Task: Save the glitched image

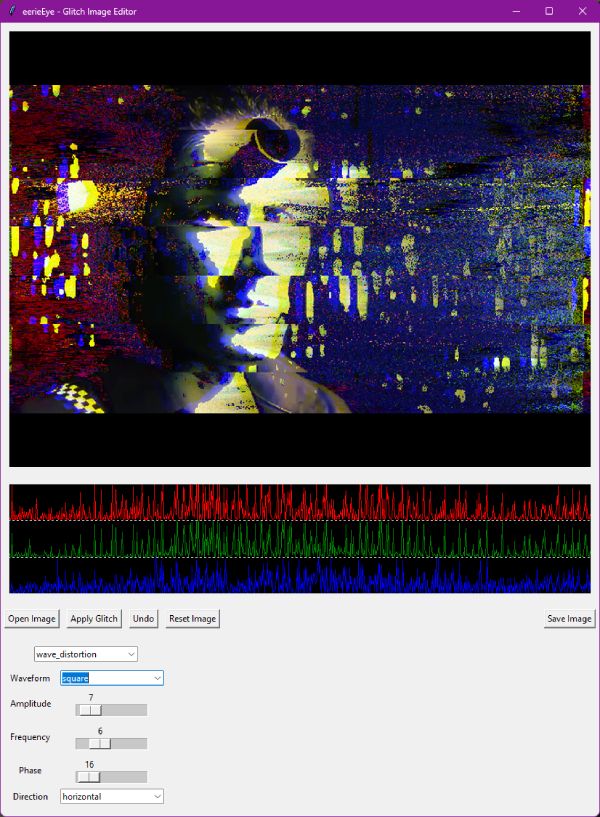Action: (569, 618)
